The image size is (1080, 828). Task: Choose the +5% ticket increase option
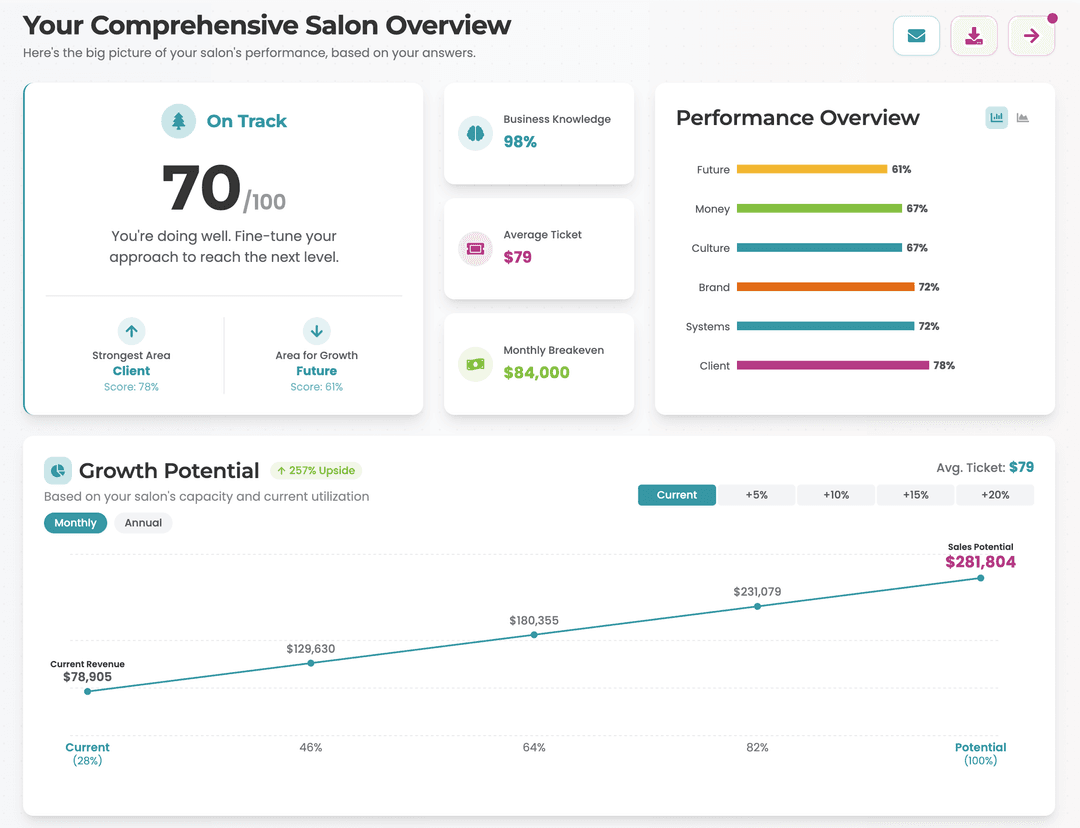756,495
